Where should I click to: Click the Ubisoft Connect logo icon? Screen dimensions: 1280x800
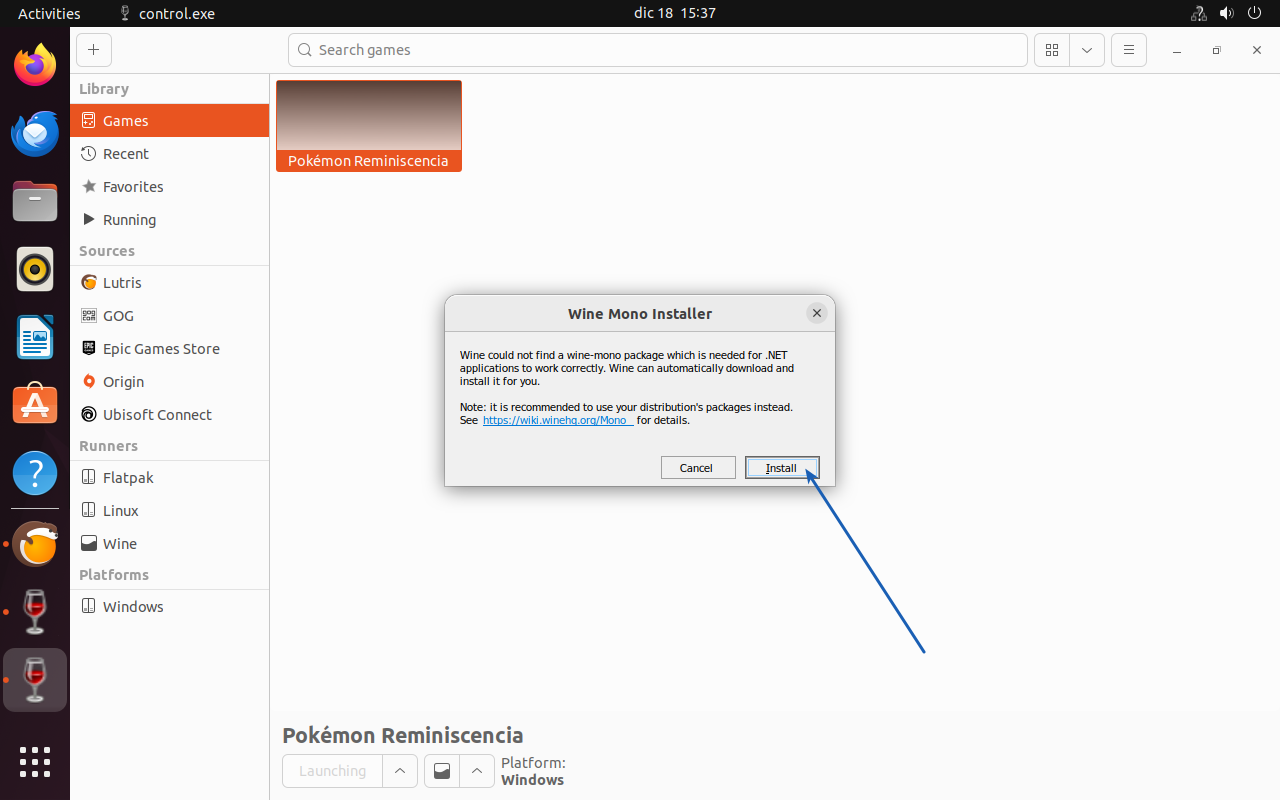point(88,414)
